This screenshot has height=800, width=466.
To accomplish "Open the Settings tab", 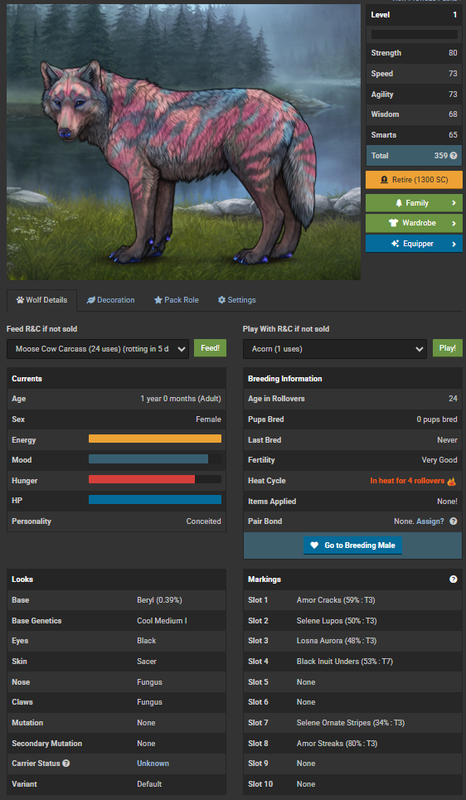I will pos(237,300).
